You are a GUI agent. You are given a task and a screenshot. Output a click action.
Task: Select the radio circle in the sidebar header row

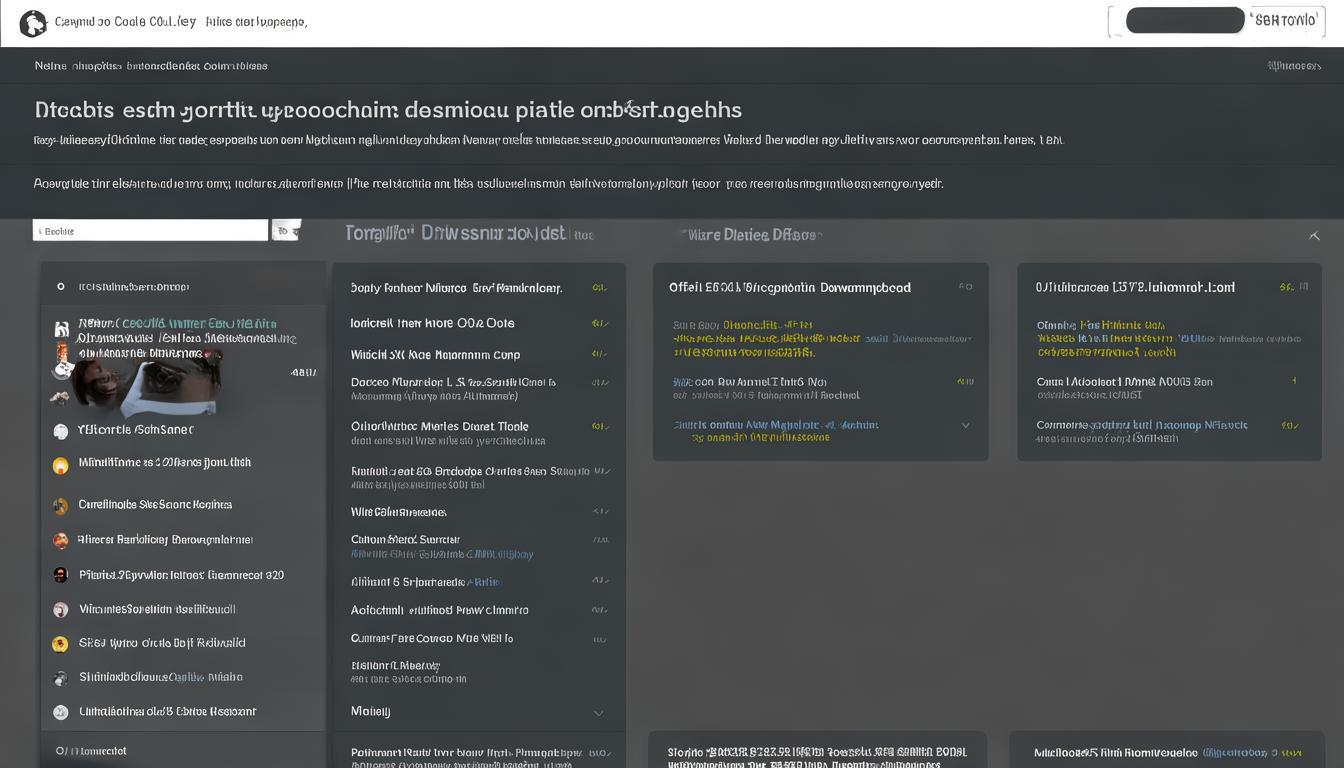tap(61, 287)
